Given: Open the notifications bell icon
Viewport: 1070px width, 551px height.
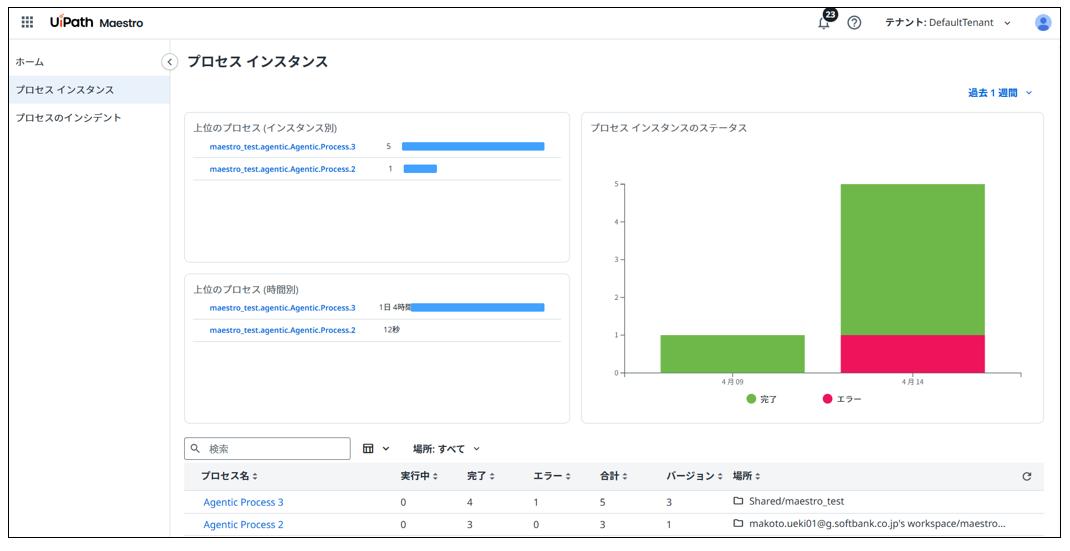Looking at the screenshot, I should 824,23.
